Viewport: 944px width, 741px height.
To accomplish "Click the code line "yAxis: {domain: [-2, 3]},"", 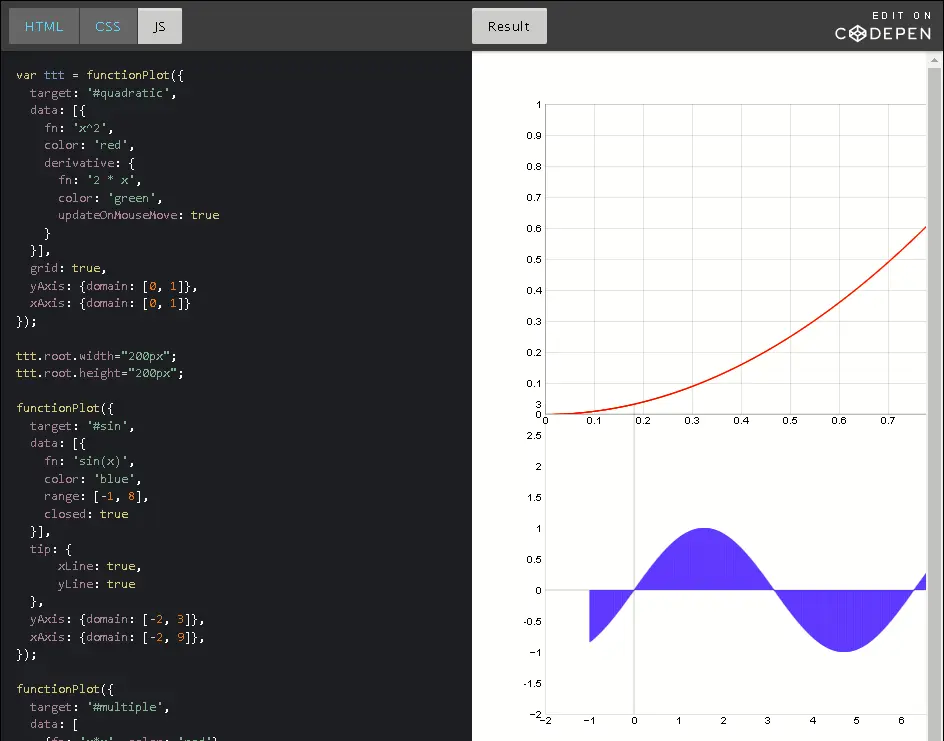I will [x=117, y=619].
